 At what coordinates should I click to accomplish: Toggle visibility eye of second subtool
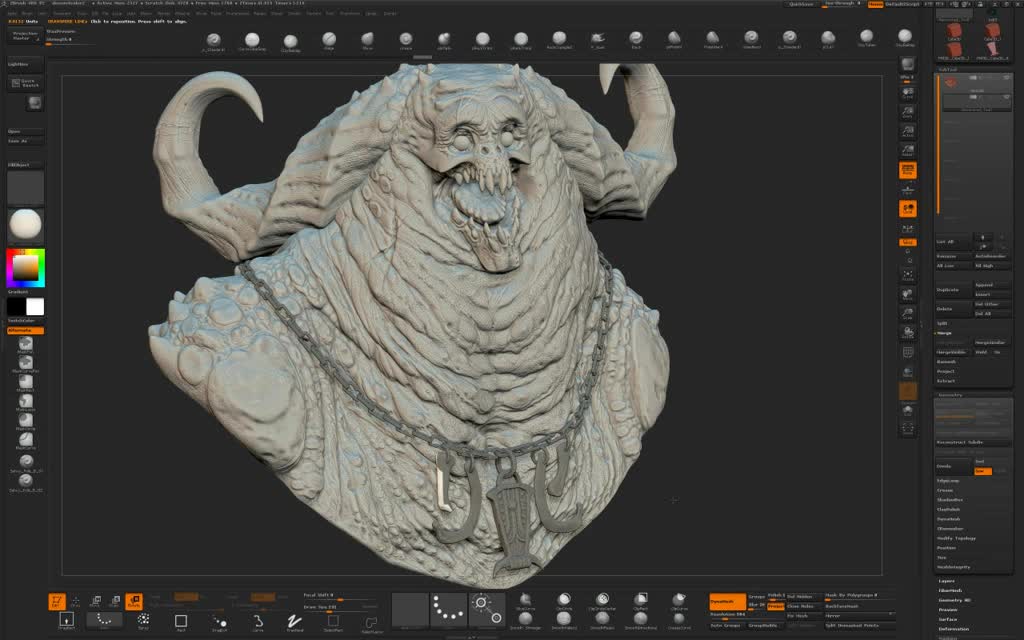pos(1006,97)
